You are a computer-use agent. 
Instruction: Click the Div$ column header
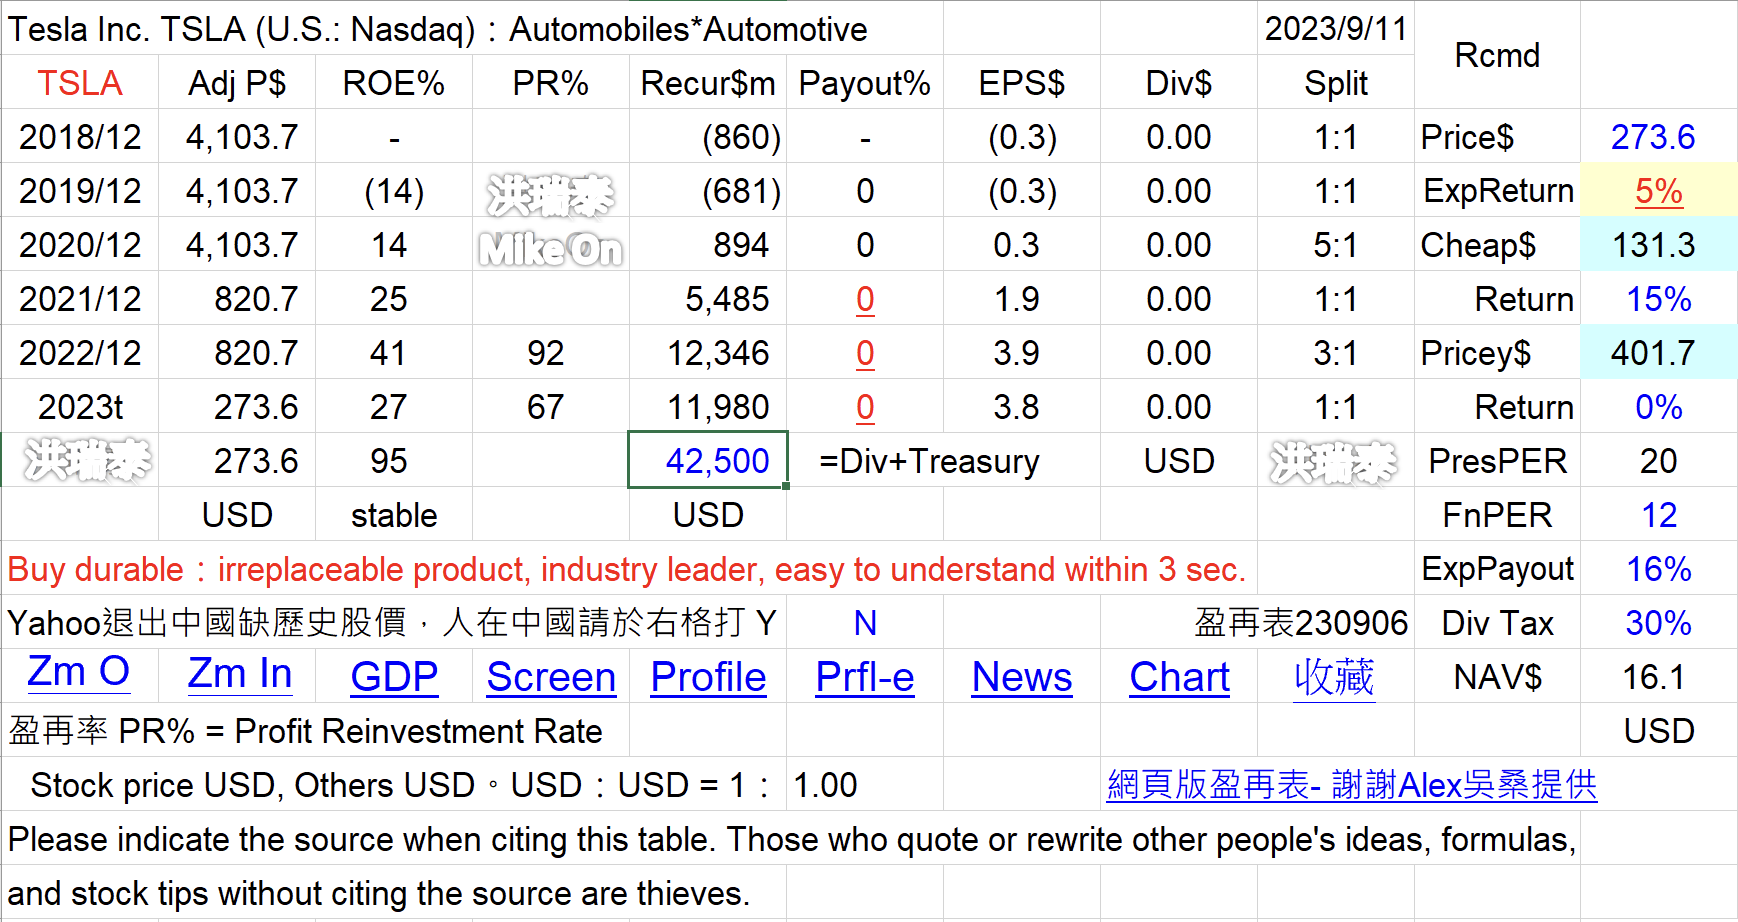pos(1179,83)
